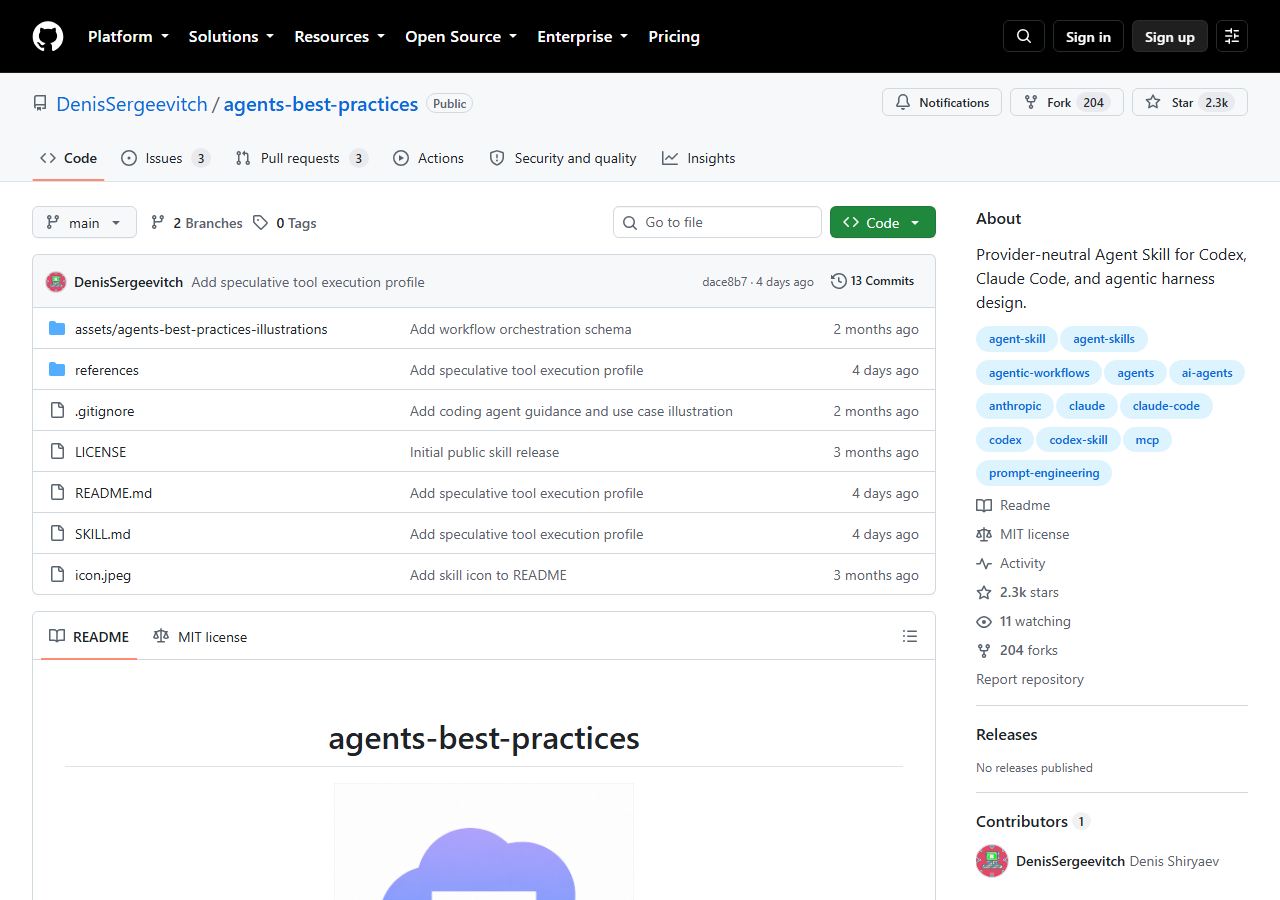The image size is (1280, 900).
Task: Open the 13 Commits history
Action: click(873, 281)
